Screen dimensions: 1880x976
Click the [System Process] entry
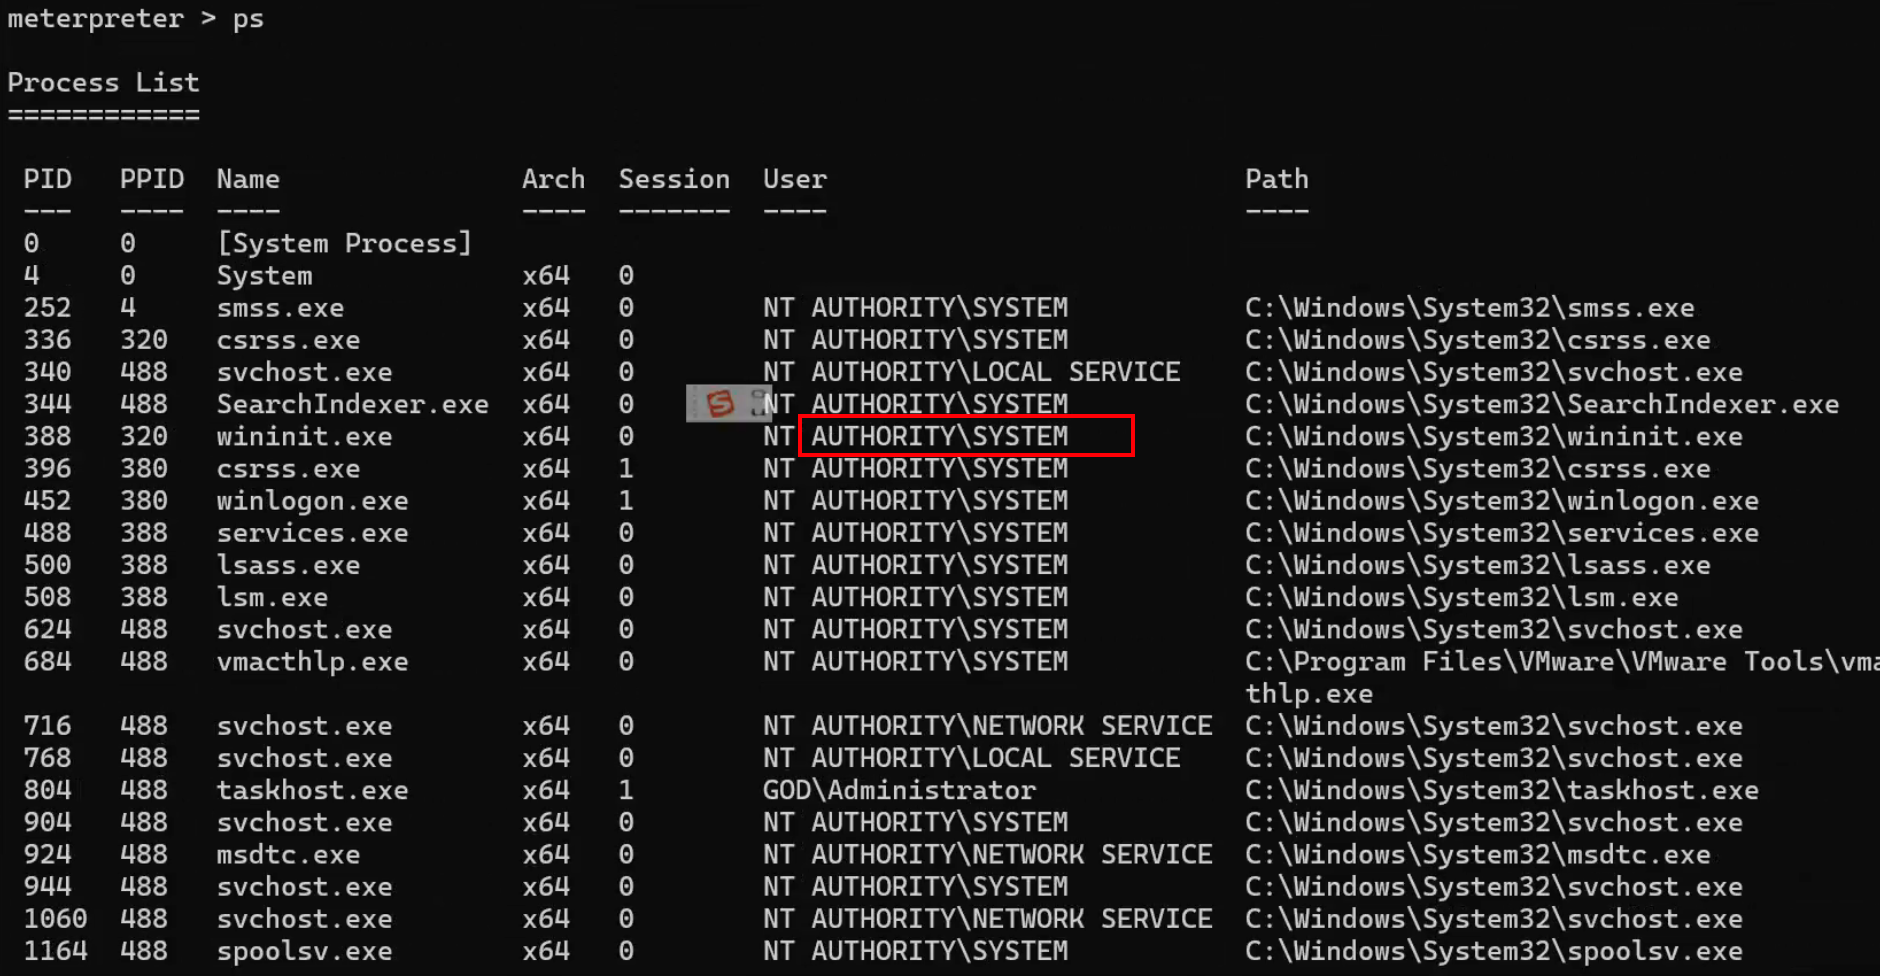[x=343, y=243]
